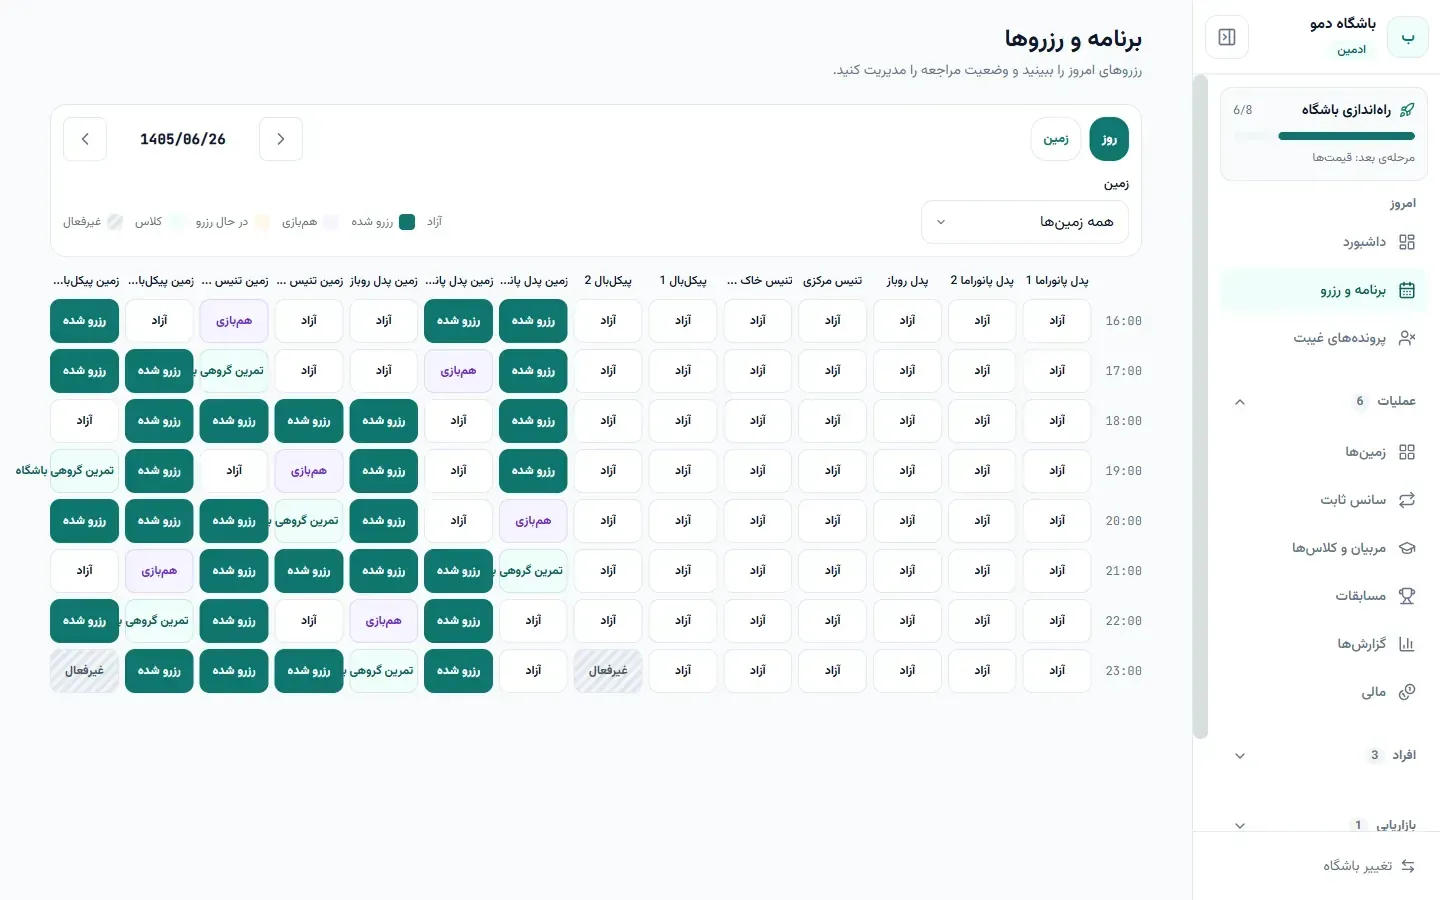The width and height of the screenshot is (1440, 900).
Task: Select آزاد slot at 22:00 for پیکل‌بال 1
Action: tap(683, 621)
